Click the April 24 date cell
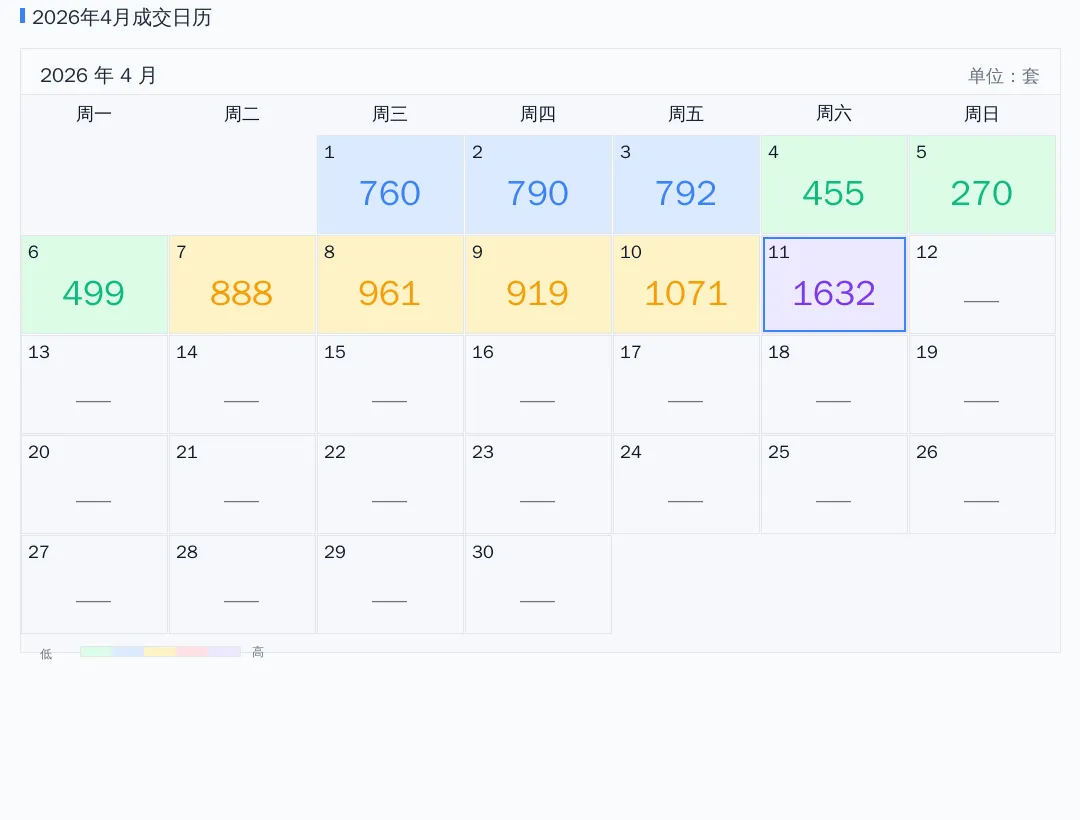This screenshot has height=820, width=1080. point(686,484)
